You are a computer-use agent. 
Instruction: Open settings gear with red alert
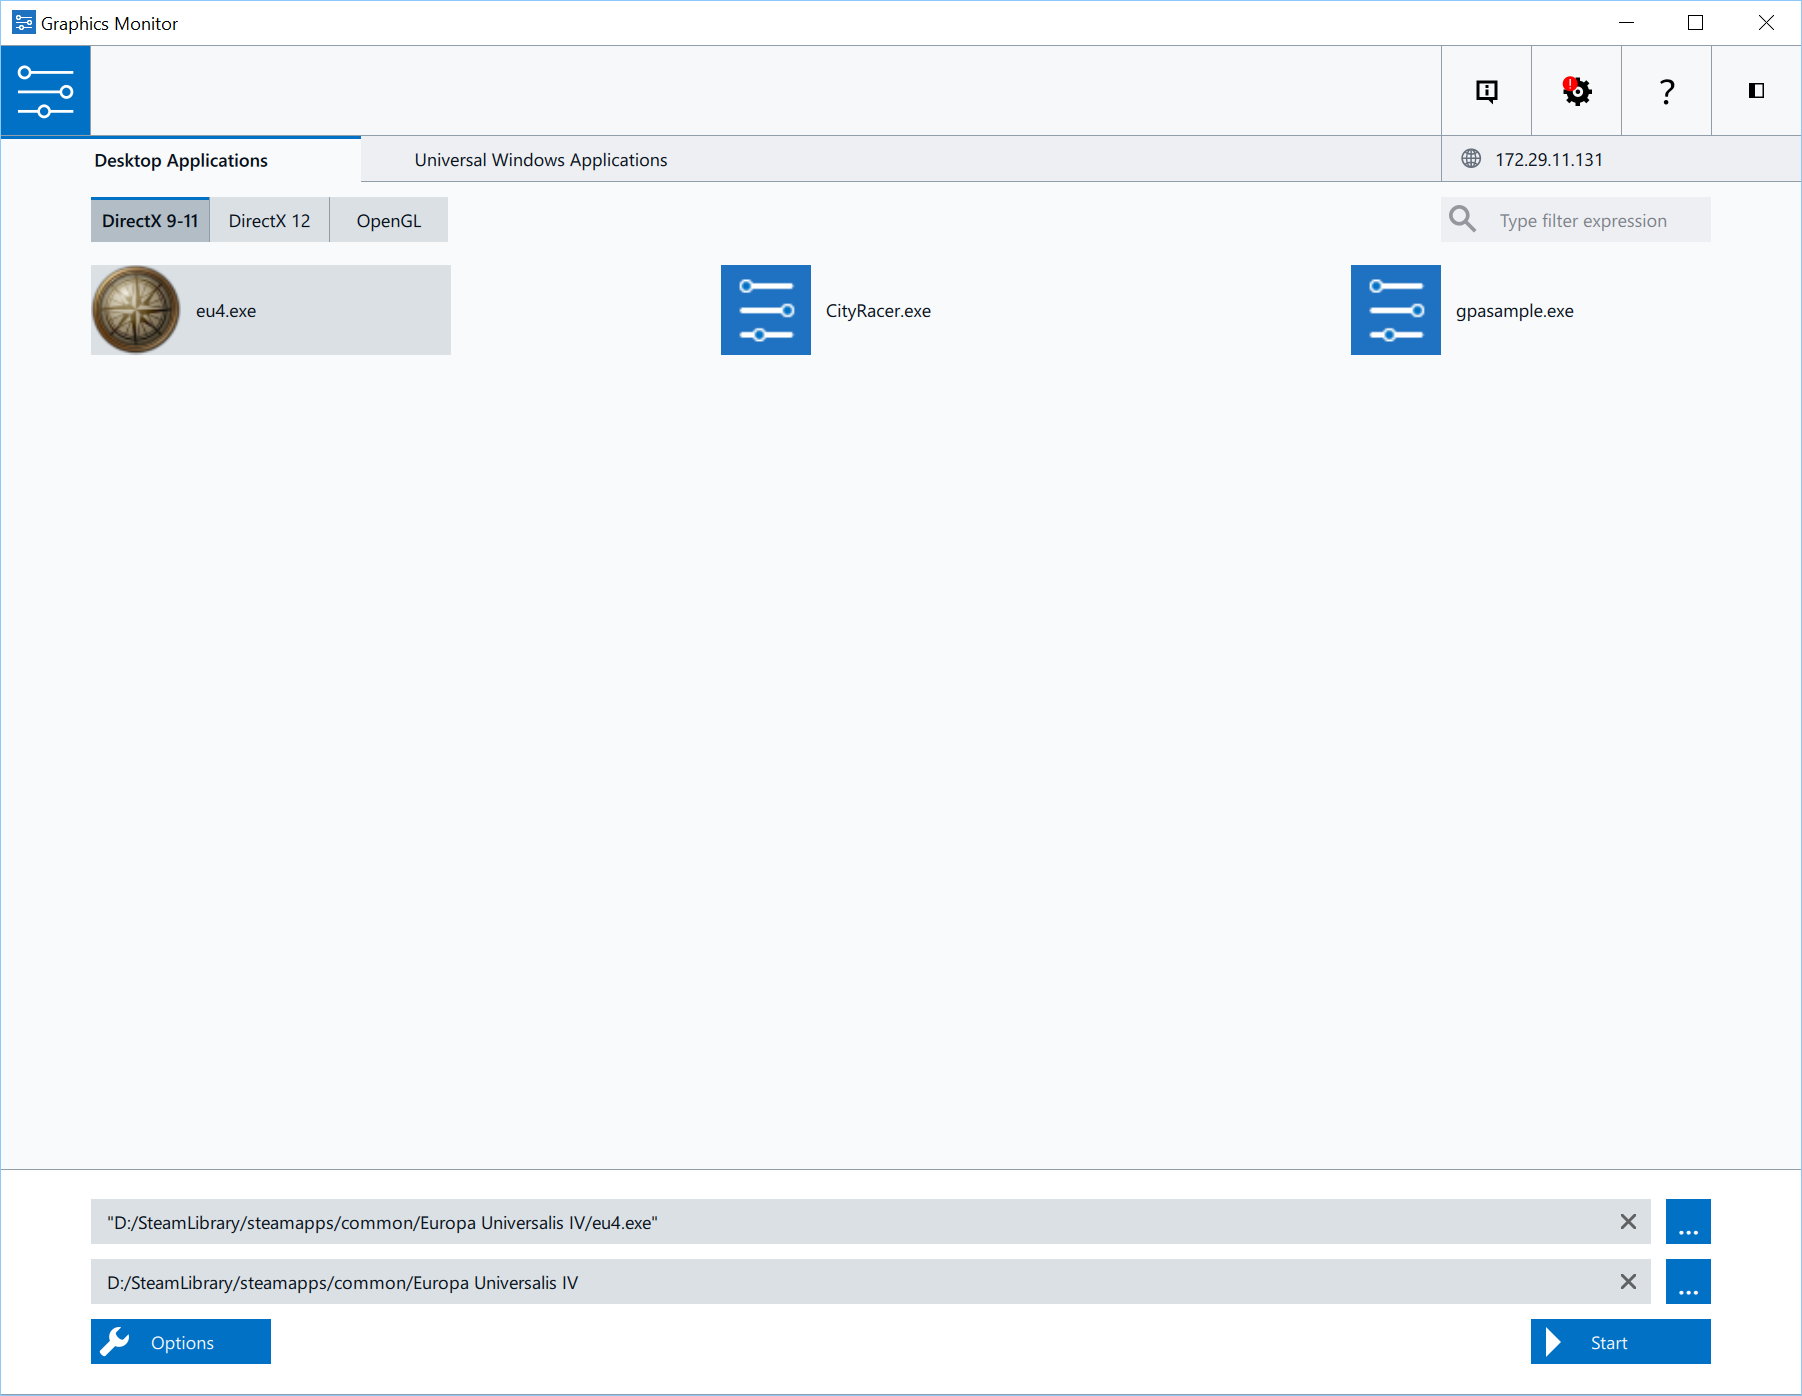tap(1577, 91)
